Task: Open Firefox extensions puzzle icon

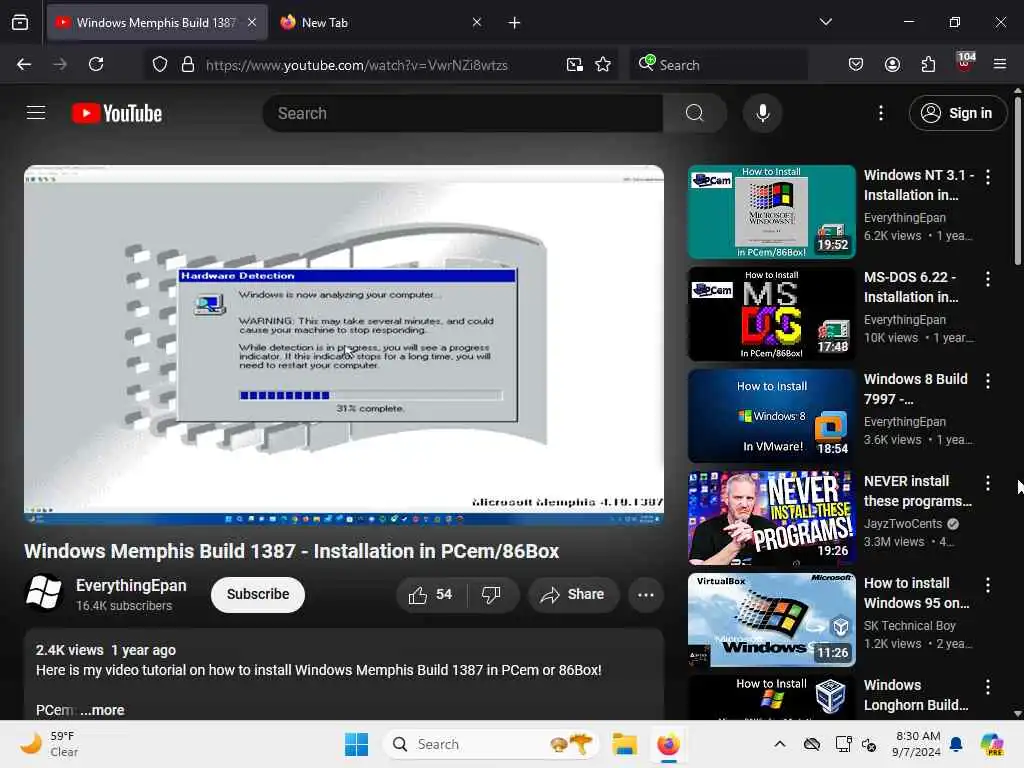Action: point(928,64)
